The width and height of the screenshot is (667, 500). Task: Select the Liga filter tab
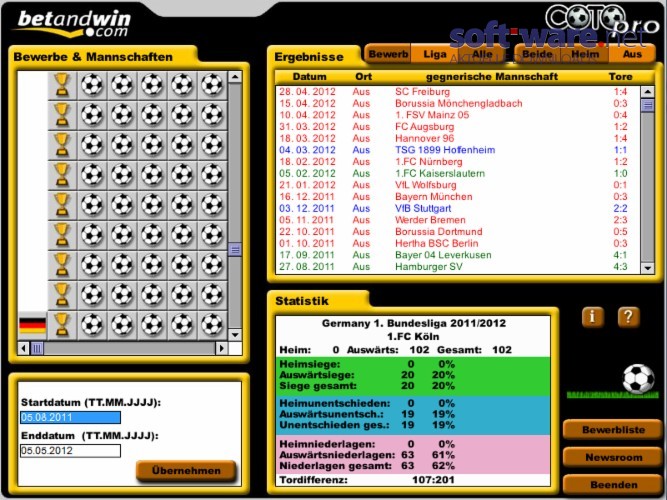point(435,54)
